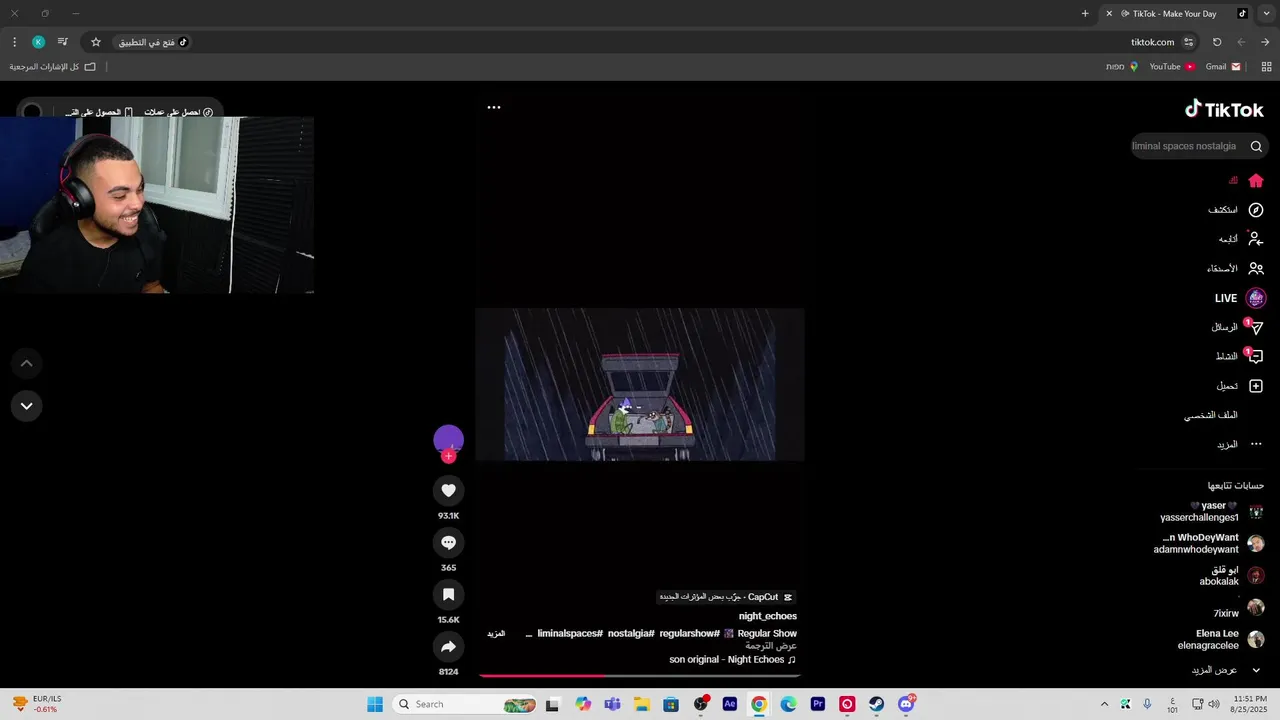
Task: Open ابو قلق abokalak account
Action: [1230, 575]
